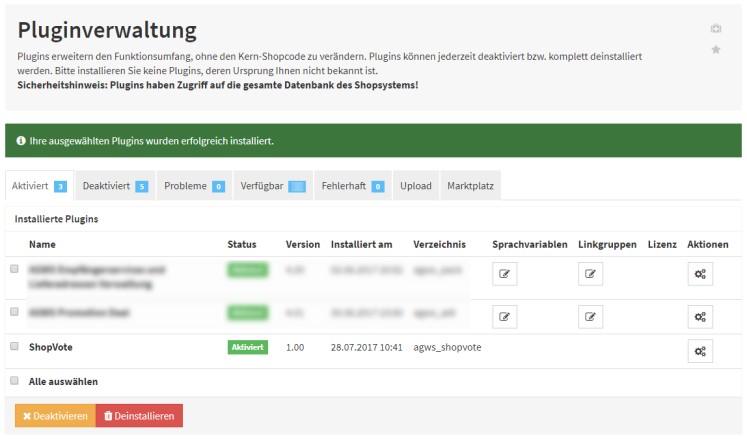Edit Linkgruppen of first plugin row
Screen dimensions: 747x439
590,273
